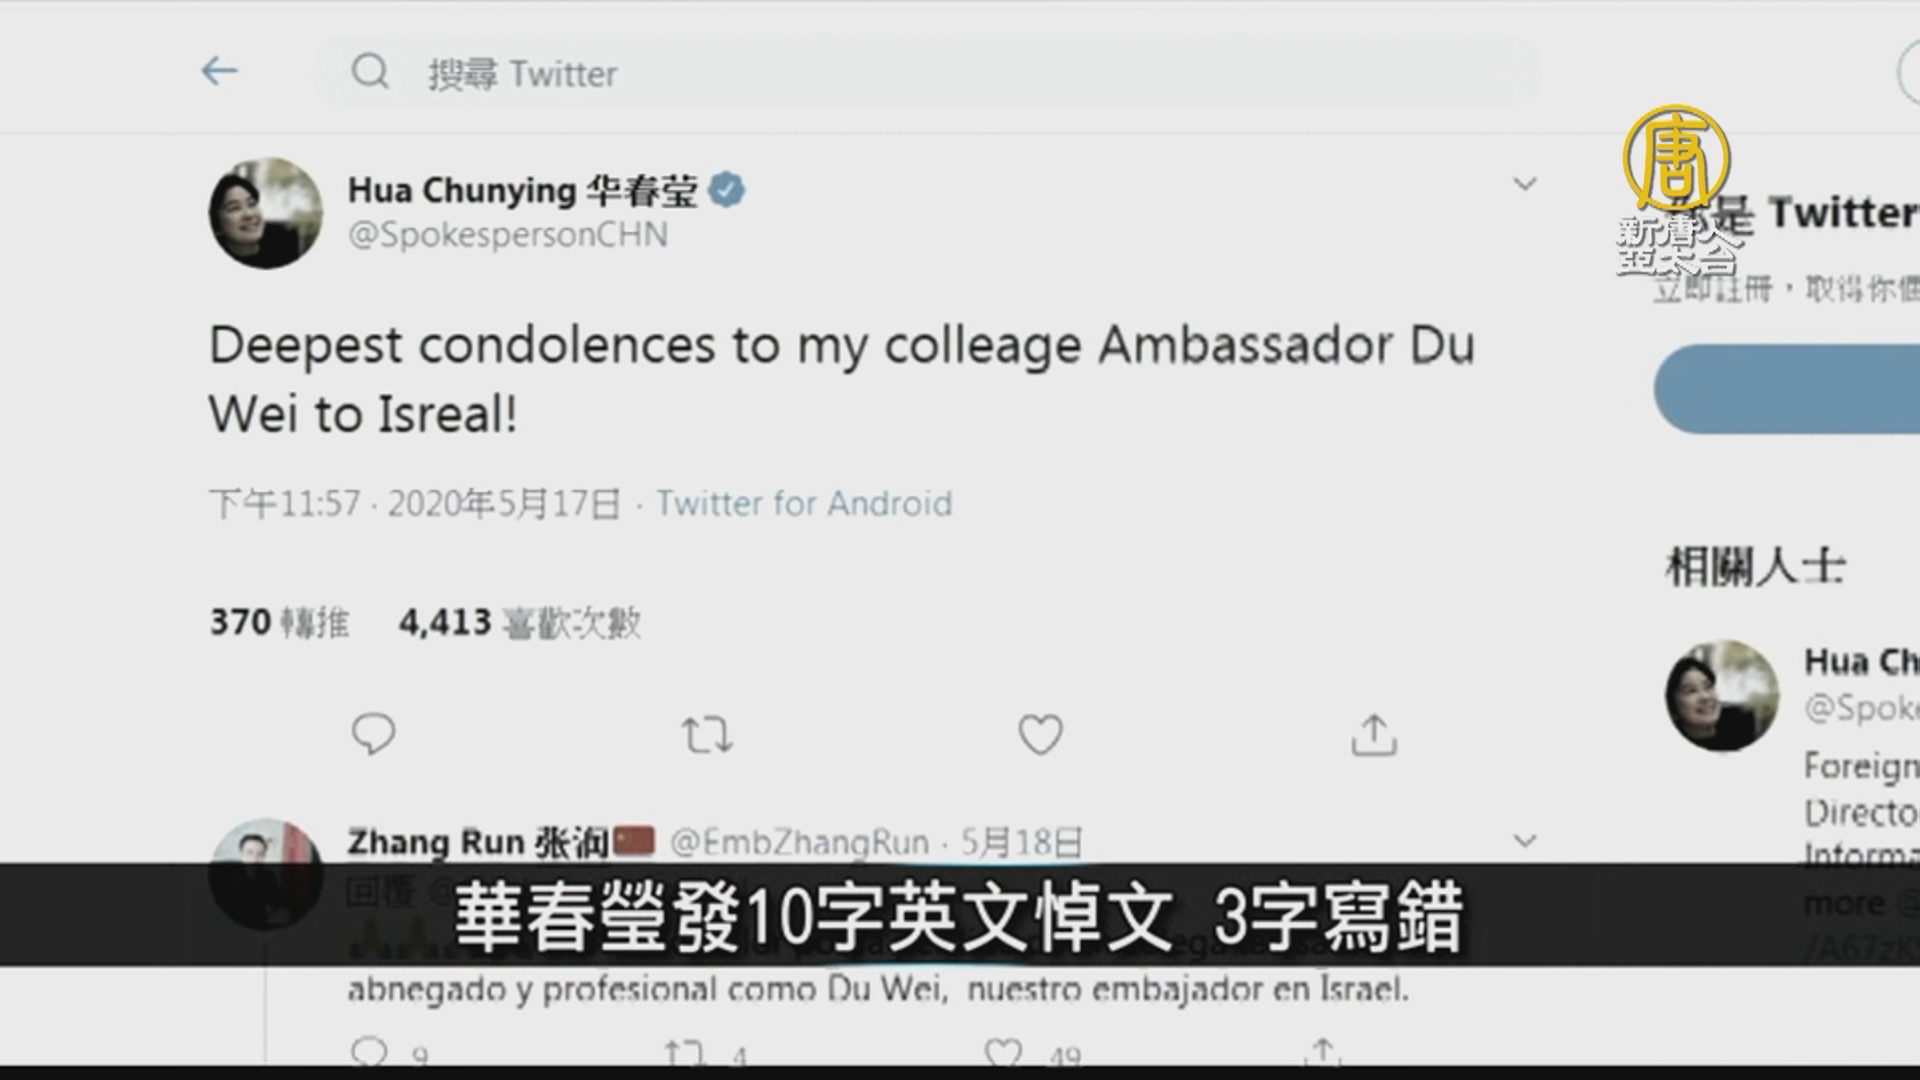This screenshot has width=1920, height=1080.
Task: Click the main tweet timestamp
Action: click(x=415, y=503)
